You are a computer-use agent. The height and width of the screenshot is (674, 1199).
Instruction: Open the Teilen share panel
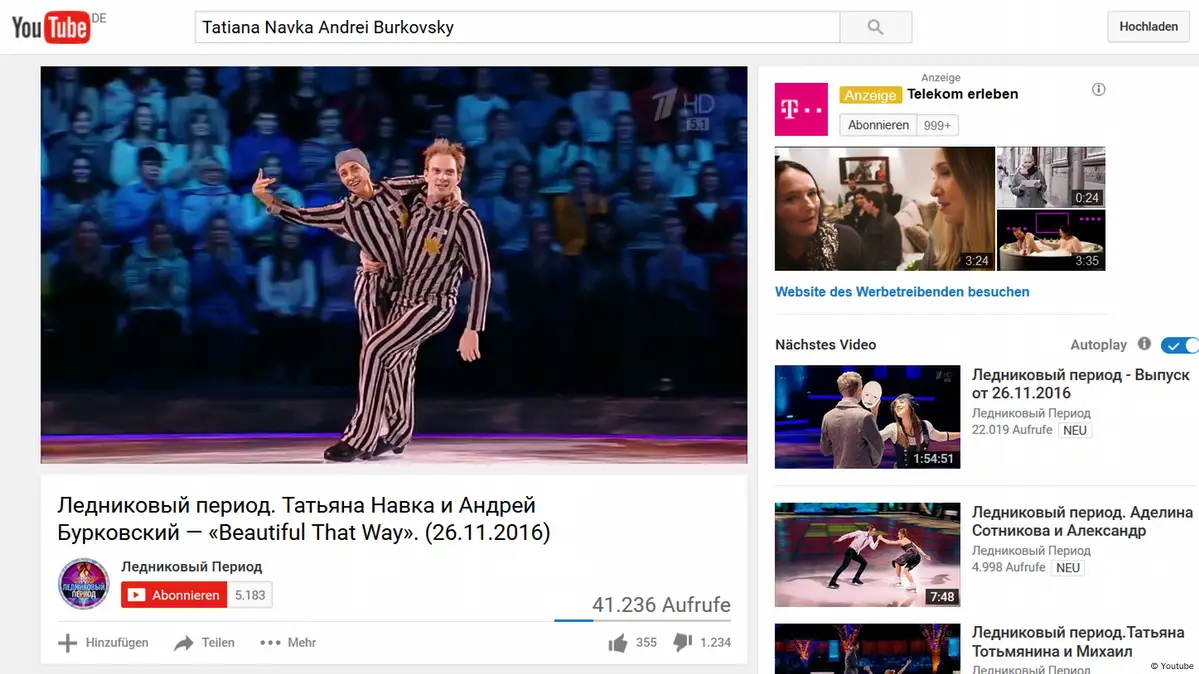(x=205, y=643)
